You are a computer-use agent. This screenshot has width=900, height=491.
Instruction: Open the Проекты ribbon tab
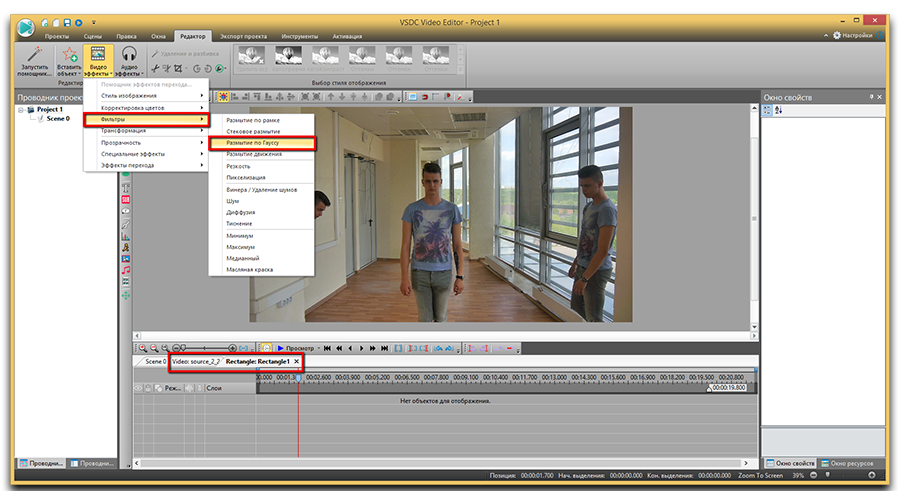click(x=57, y=36)
